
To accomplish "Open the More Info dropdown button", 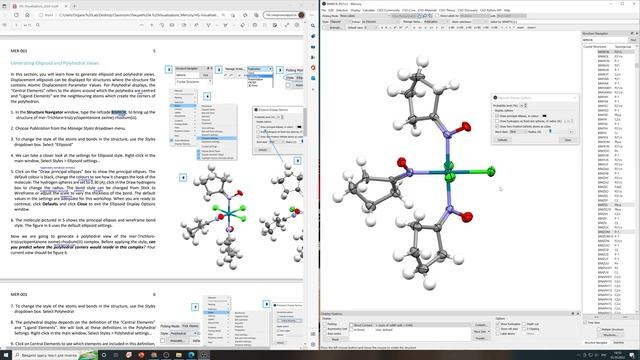I will coord(481,331).
